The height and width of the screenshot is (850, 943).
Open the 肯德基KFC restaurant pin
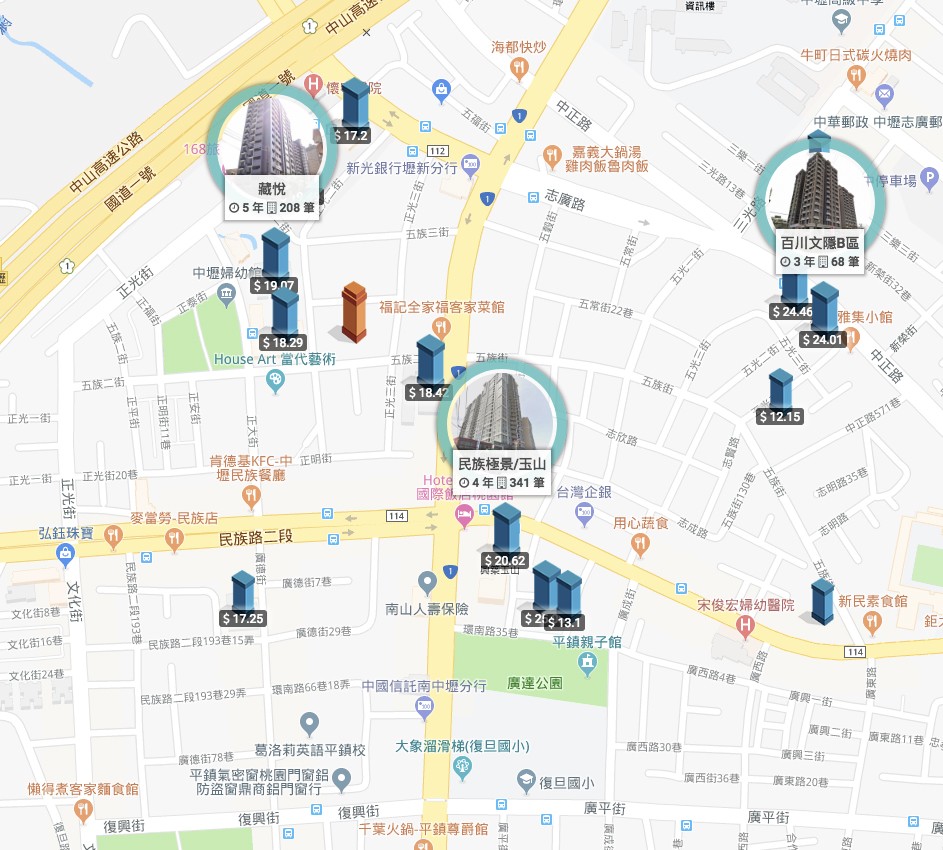point(251,497)
